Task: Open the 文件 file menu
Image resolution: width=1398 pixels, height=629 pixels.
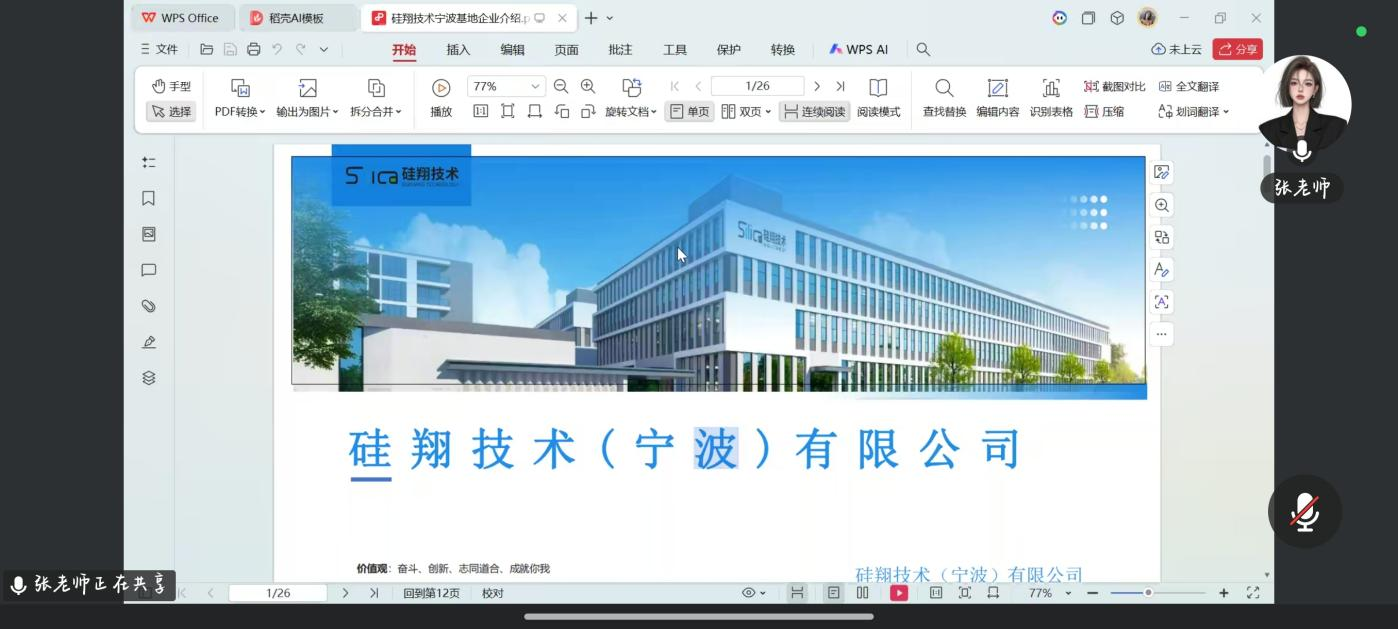Action: tap(159, 49)
